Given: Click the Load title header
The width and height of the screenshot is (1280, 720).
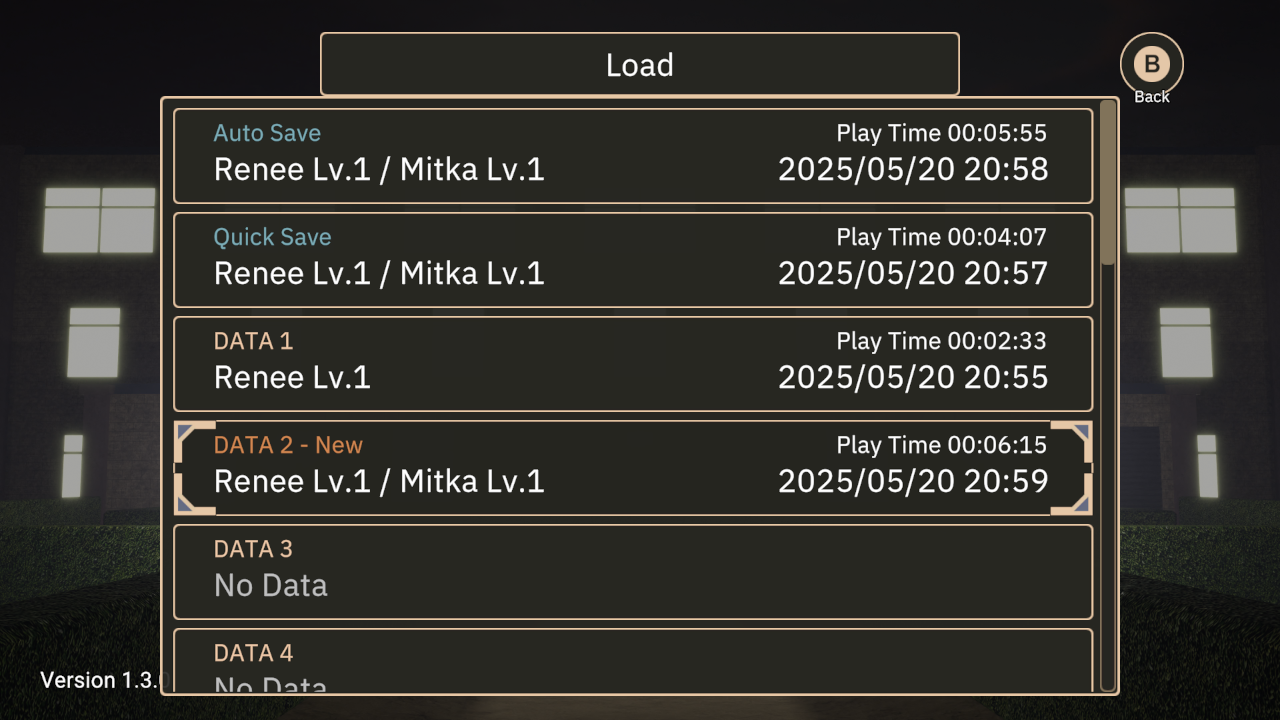Looking at the screenshot, I should pyautogui.click(x=640, y=64).
